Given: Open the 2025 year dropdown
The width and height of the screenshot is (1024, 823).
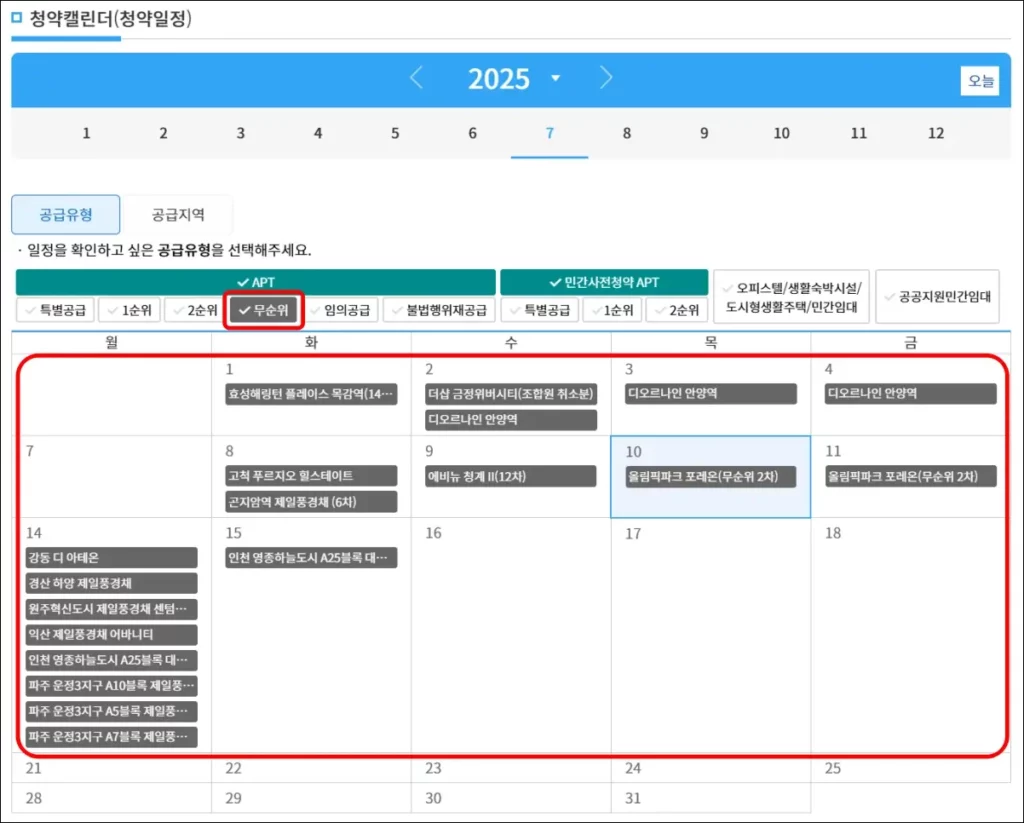Looking at the screenshot, I should coord(555,78).
